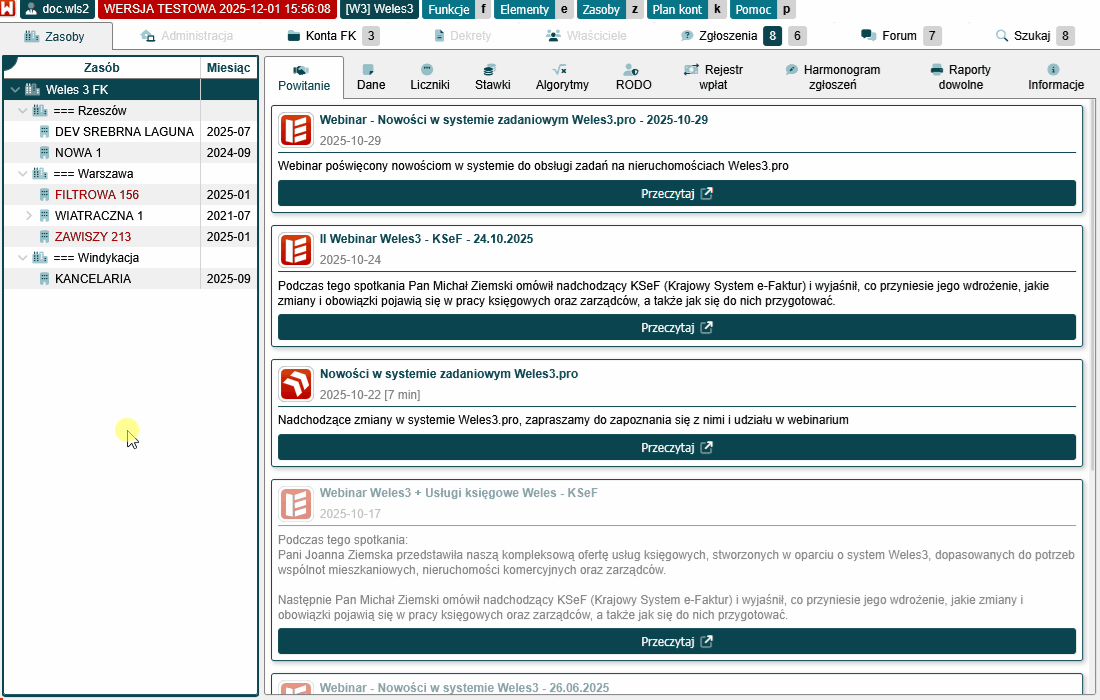Collapse the Weles 3 FK root node
The width and height of the screenshot is (1100, 700).
15,90
